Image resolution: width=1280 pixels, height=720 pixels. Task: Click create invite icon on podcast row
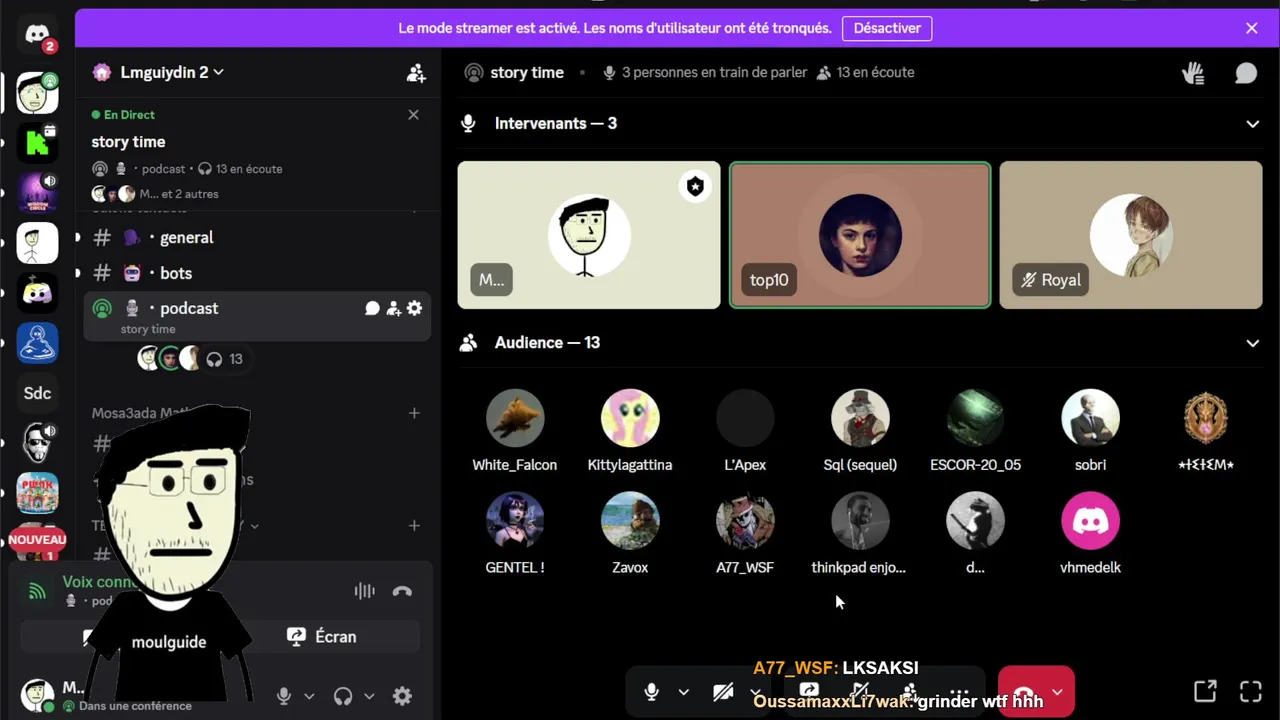pyautogui.click(x=393, y=308)
